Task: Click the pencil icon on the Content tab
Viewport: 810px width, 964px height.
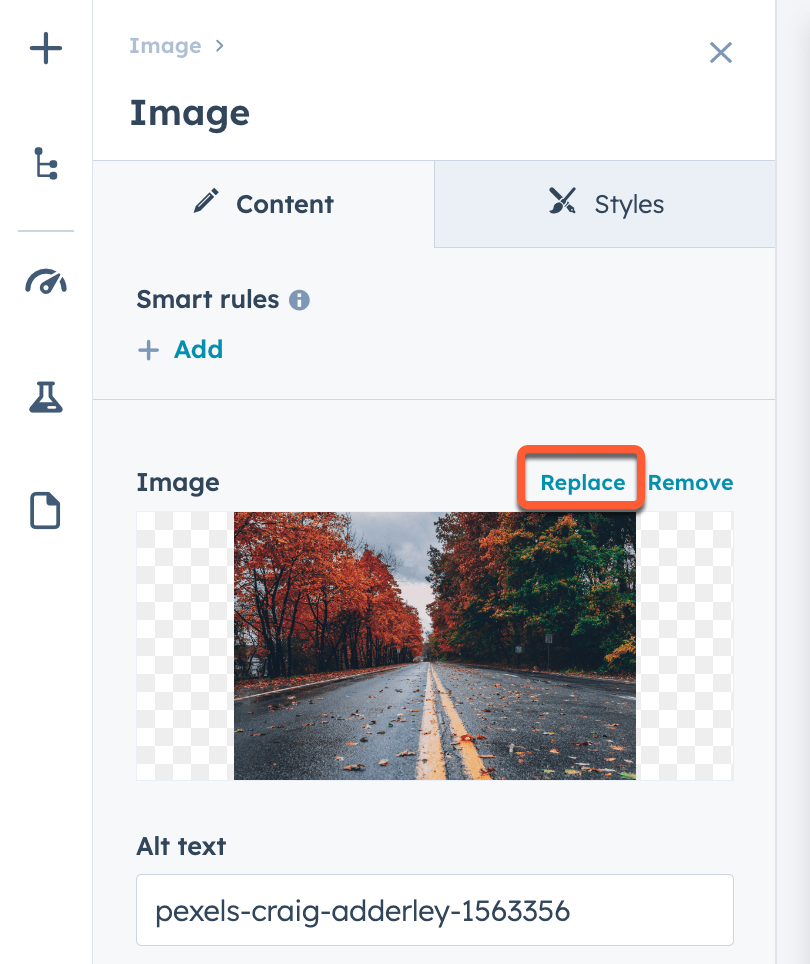Action: point(206,200)
